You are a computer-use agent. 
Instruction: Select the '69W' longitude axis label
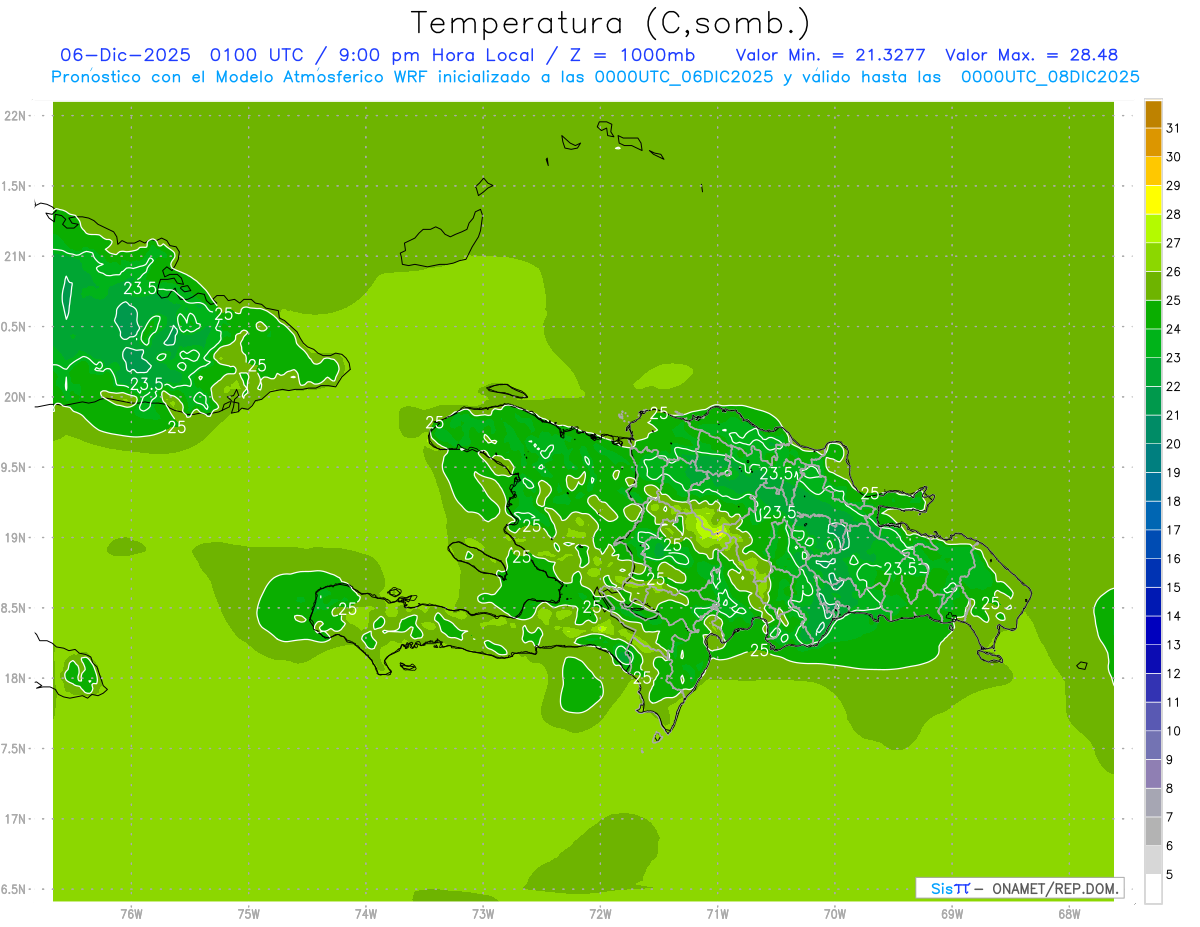(x=952, y=914)
